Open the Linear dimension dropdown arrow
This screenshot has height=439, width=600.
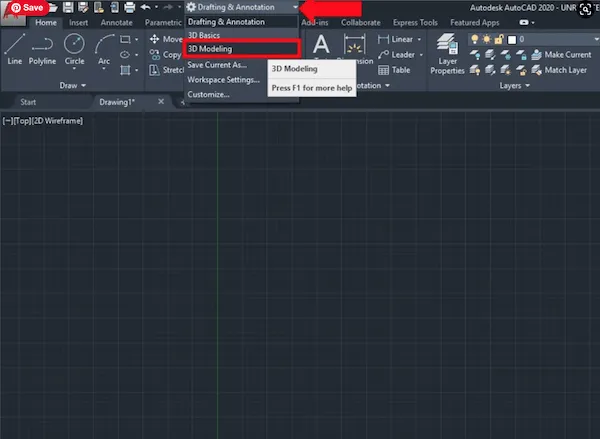click(419, 39)
